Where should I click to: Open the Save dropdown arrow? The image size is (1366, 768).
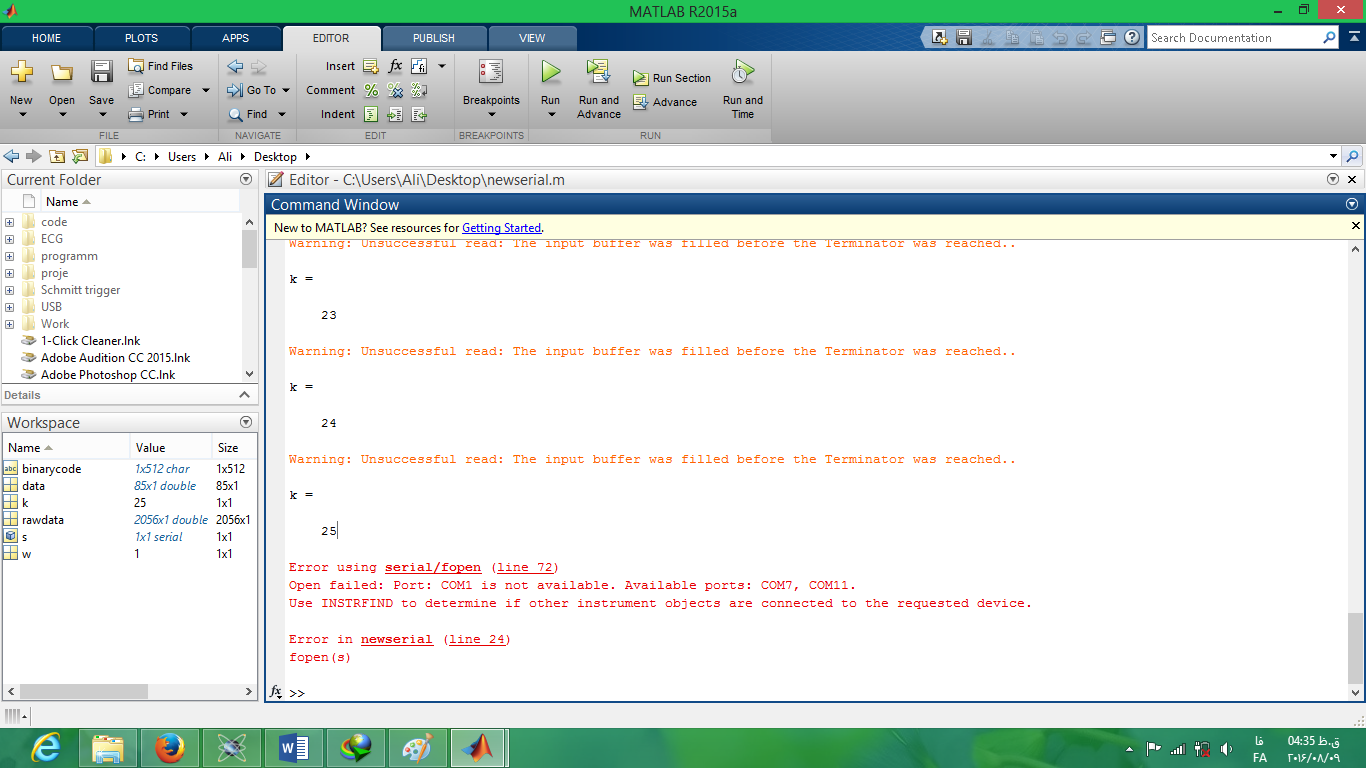(101, 114)
